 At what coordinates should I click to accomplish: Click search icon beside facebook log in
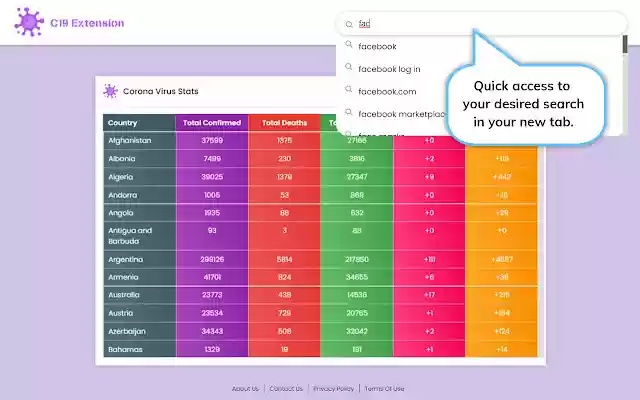(349, 67)
